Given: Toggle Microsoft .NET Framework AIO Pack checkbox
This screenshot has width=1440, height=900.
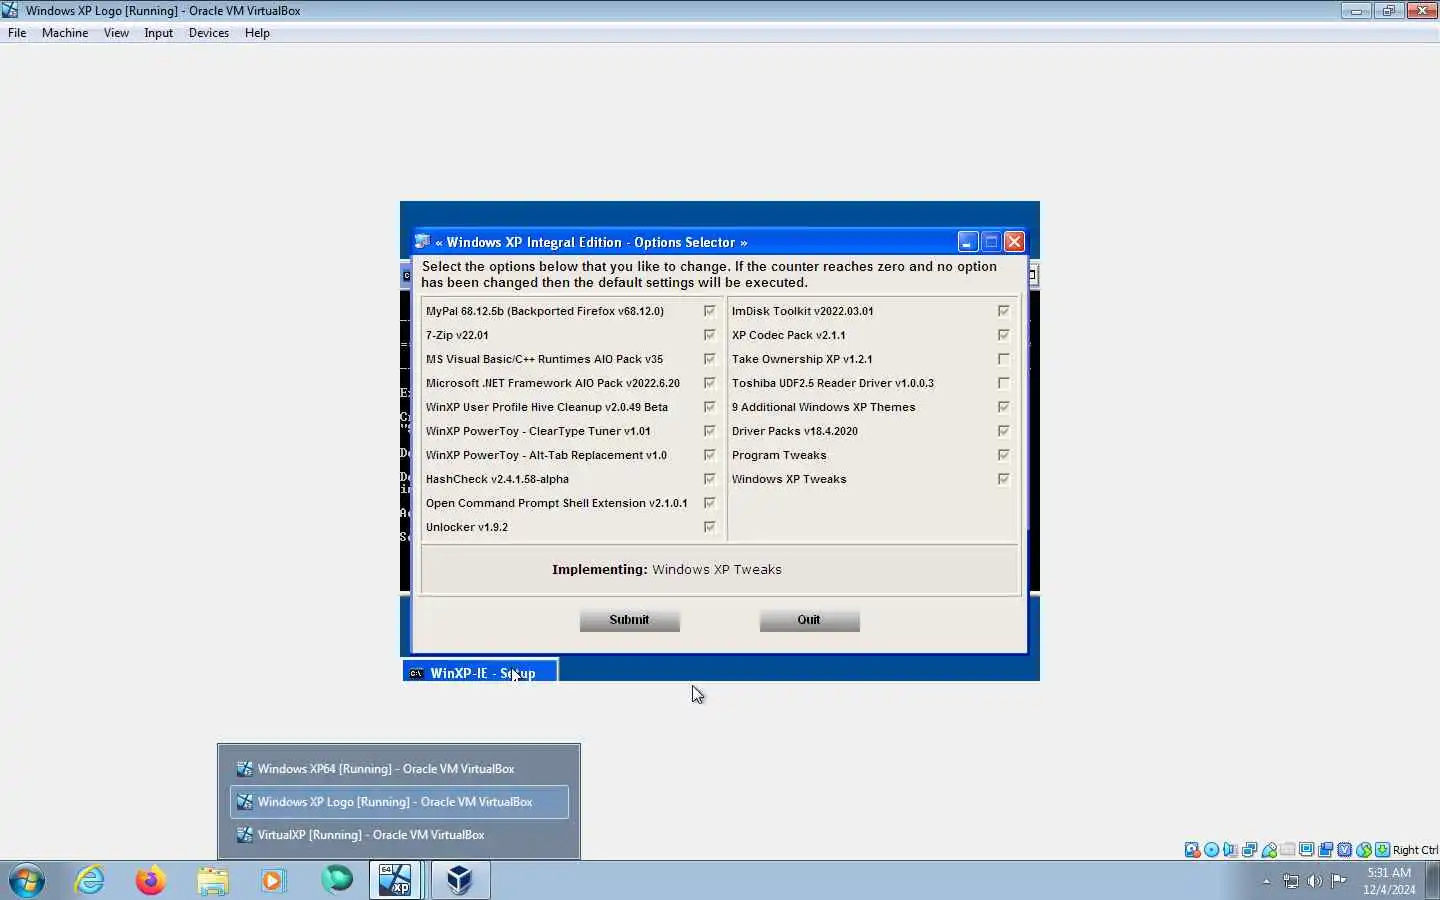Looking at the screenshot, I should 709,383.
